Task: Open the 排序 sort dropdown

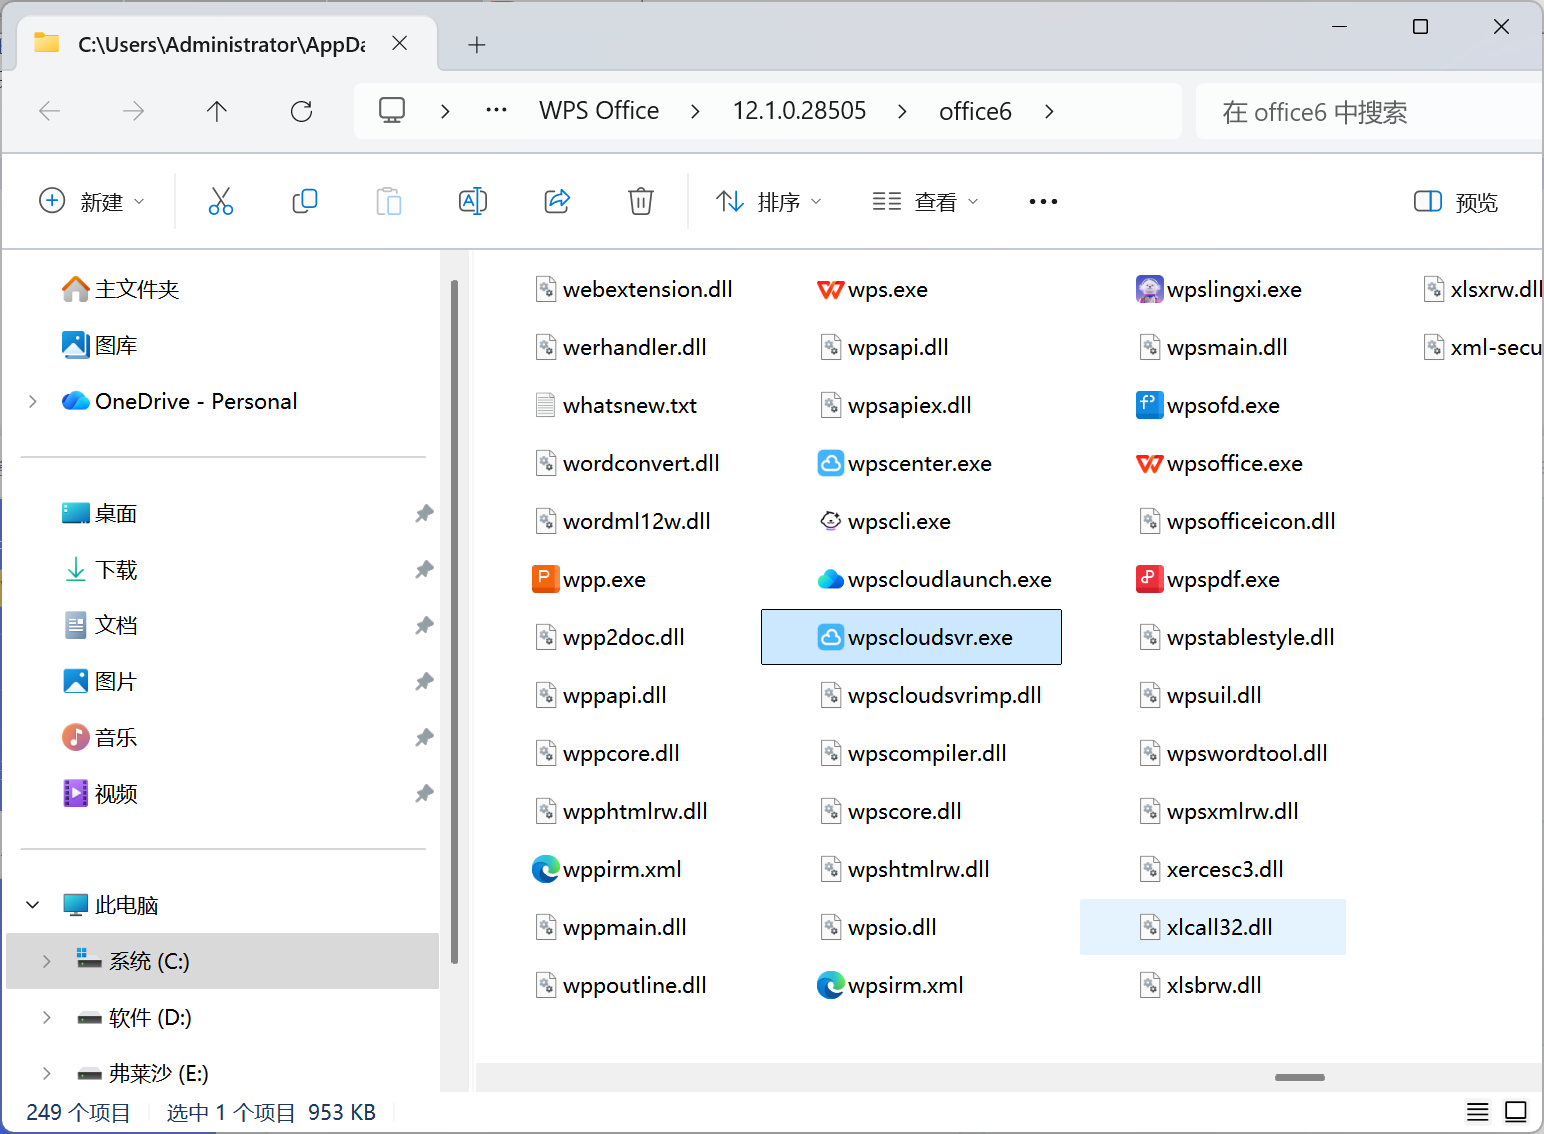Action: [769, 202]
